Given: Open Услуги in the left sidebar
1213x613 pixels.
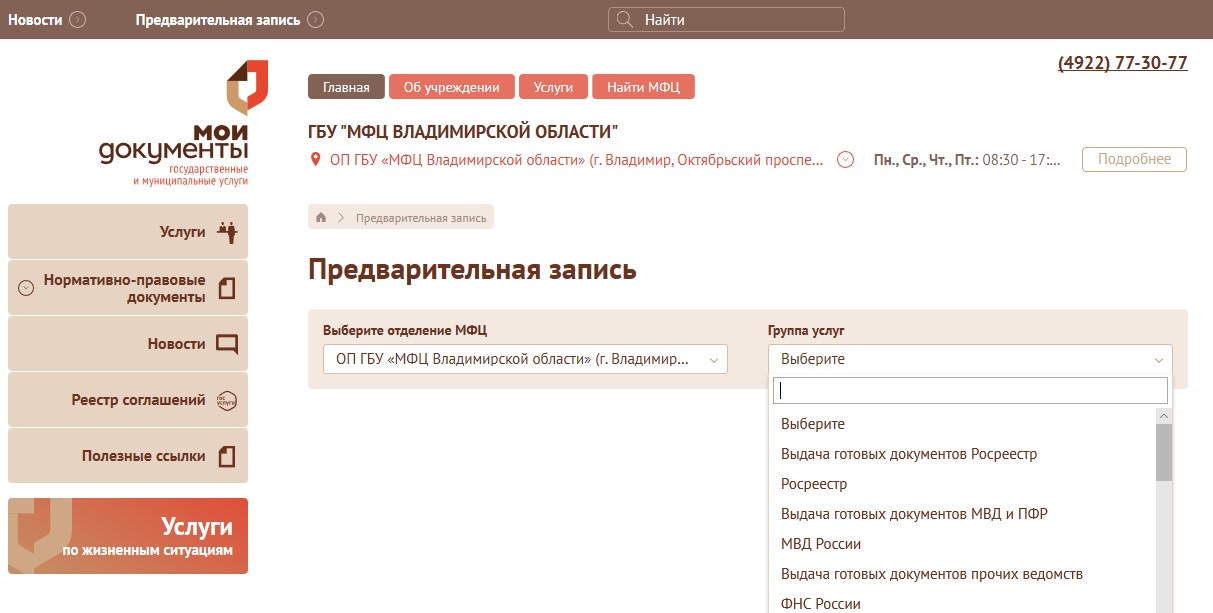Looking at the screenshot, I should point(128,232).
